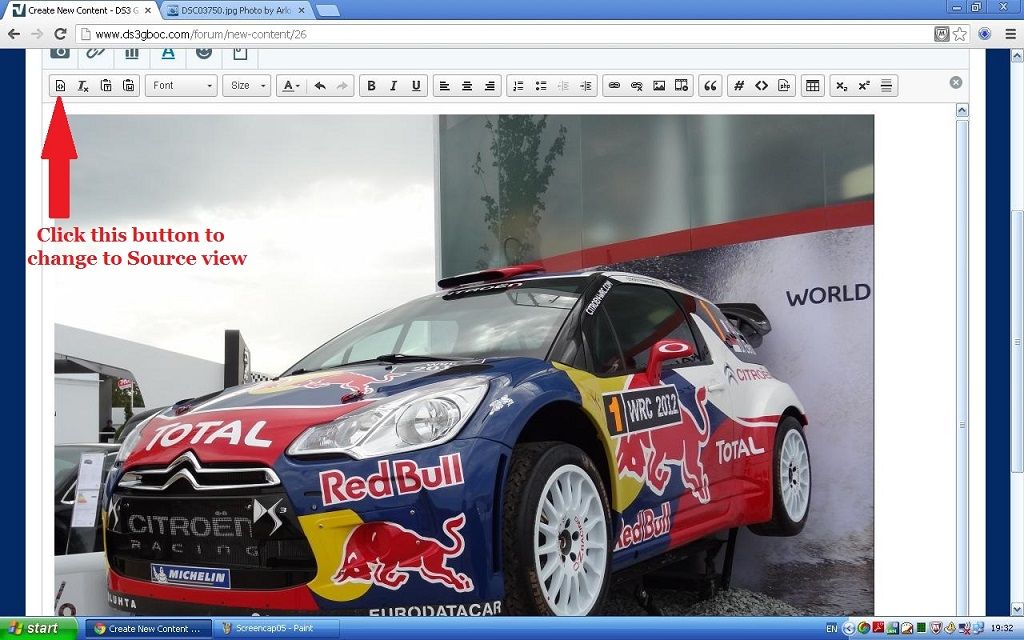Viewport: 1024px width, 640px height.
Task: Open the Size dropdown
Action: 246,86
